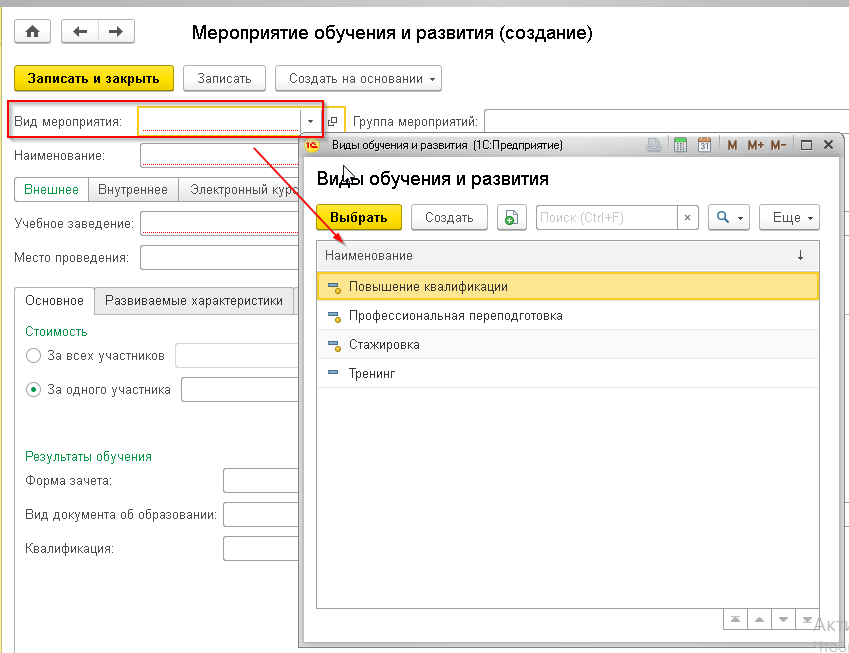
Task: Jump to the first list row arrow
Action: pyautogui.click(x=735, y=620)
